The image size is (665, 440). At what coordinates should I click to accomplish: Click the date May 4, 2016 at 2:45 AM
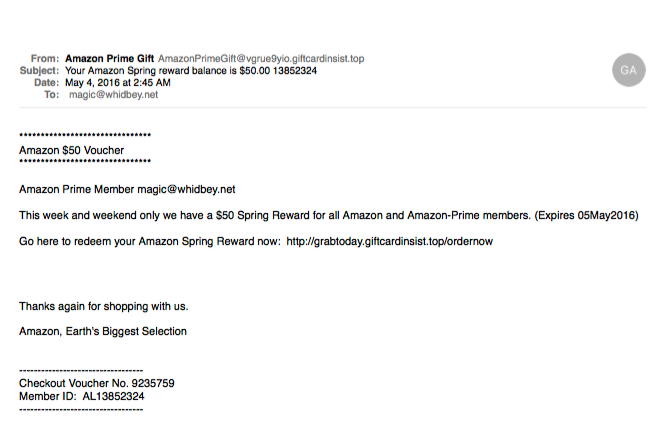point(117,83)
